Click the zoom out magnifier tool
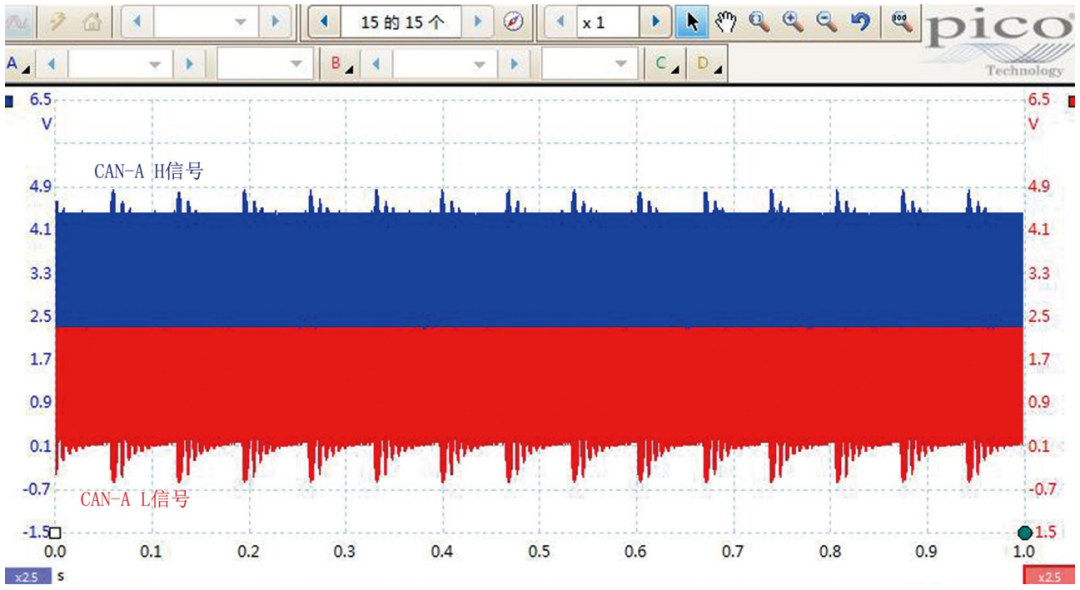1080x590 pixels. (827, 23)
